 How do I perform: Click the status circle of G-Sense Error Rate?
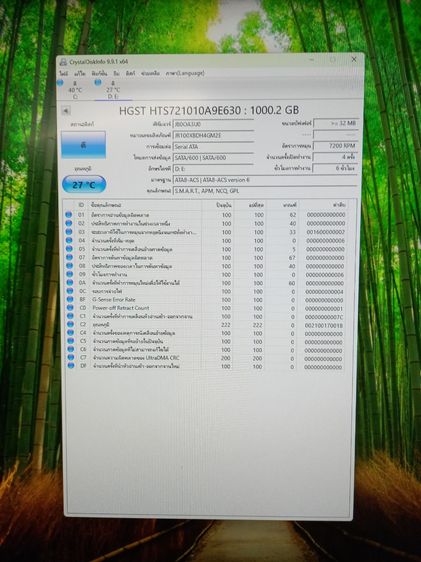70,299
